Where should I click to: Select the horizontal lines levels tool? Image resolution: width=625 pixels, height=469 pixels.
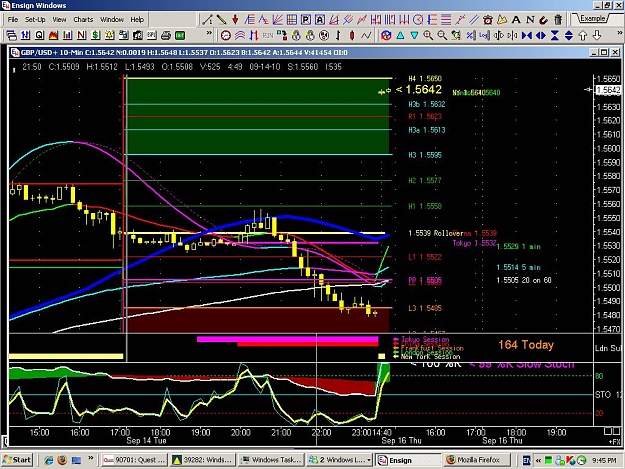(x=446, y=20)
